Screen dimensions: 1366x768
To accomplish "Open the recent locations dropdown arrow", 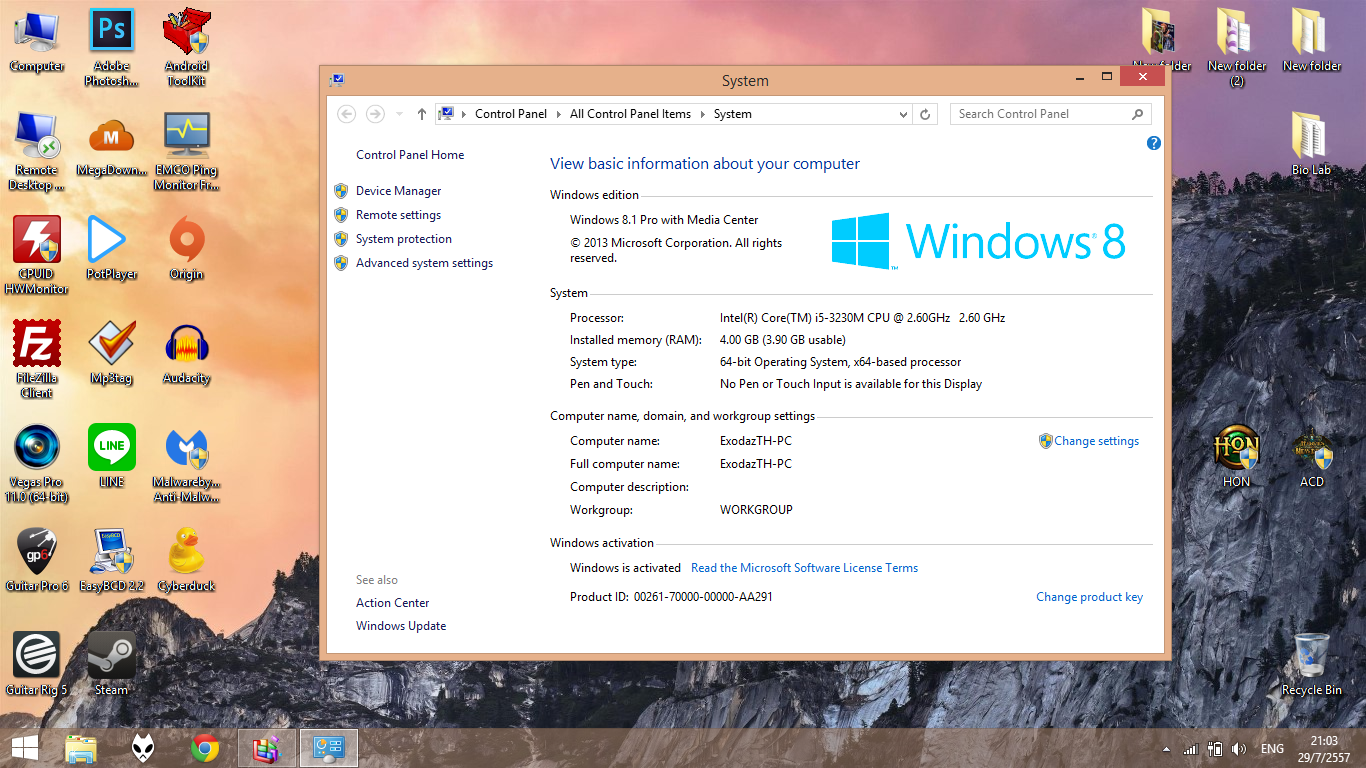I will click(399, 114).
